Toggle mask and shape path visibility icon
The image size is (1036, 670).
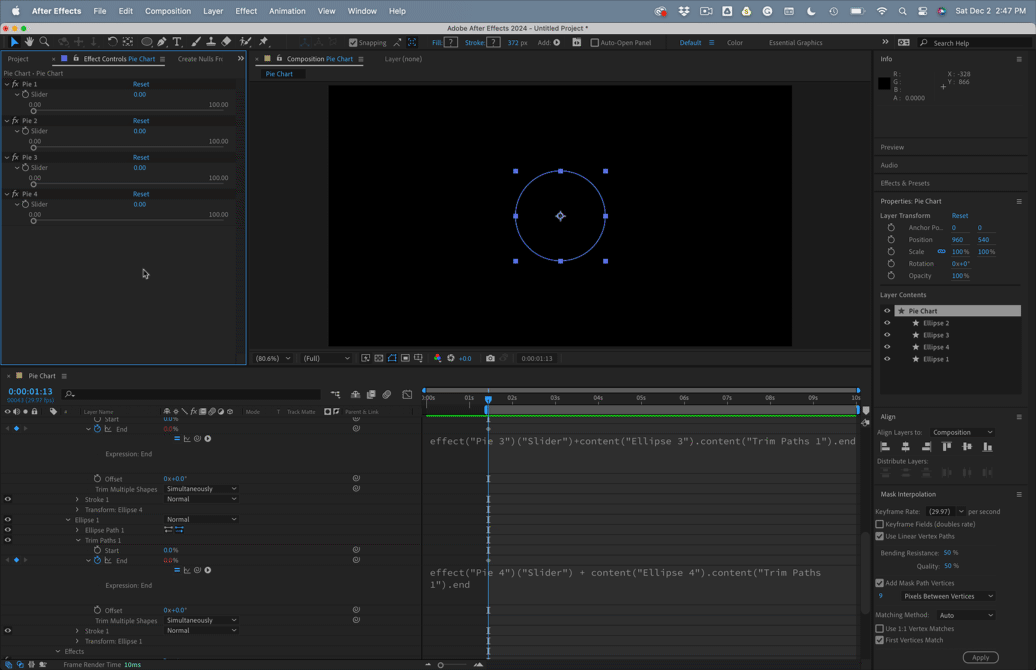coord(392,358)
